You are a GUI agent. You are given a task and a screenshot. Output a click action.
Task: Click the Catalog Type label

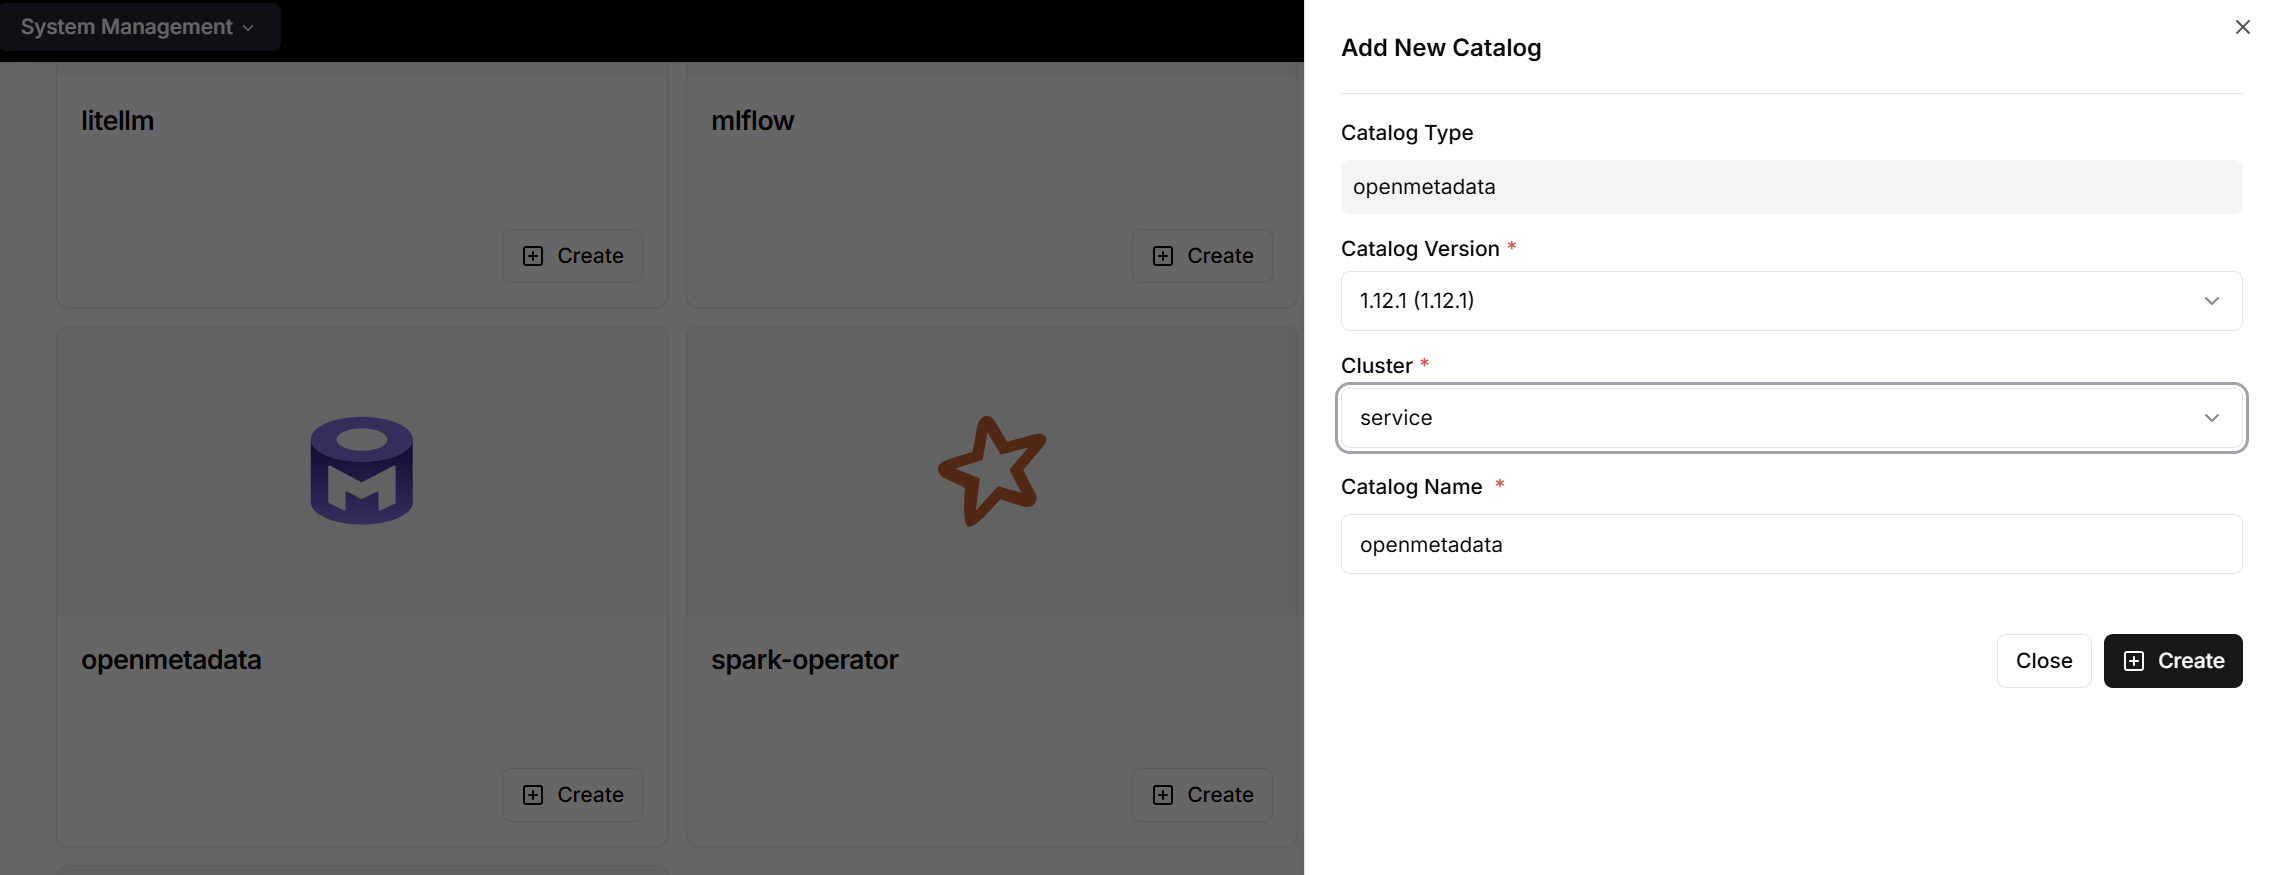click(x=1407, y=133)
